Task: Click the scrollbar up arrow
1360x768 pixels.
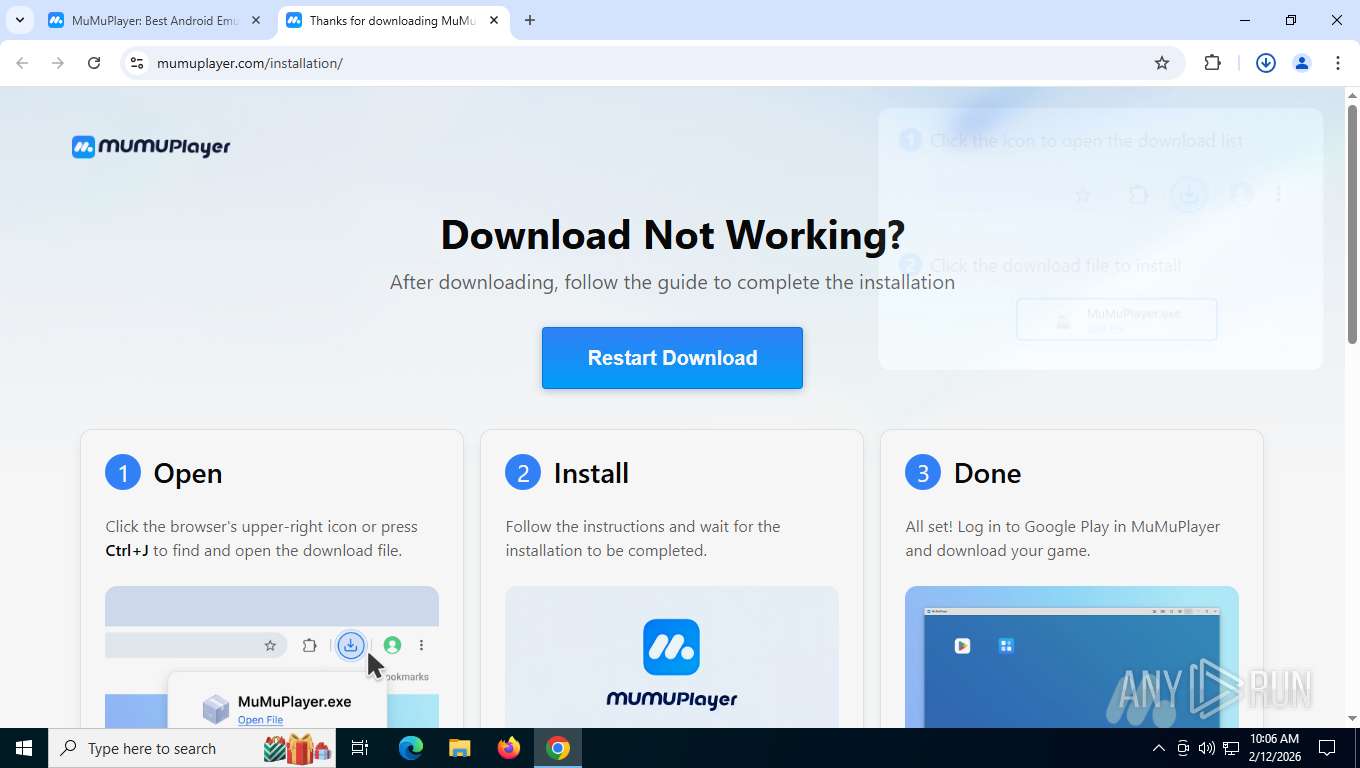Action: click(x=1352, y=95)
